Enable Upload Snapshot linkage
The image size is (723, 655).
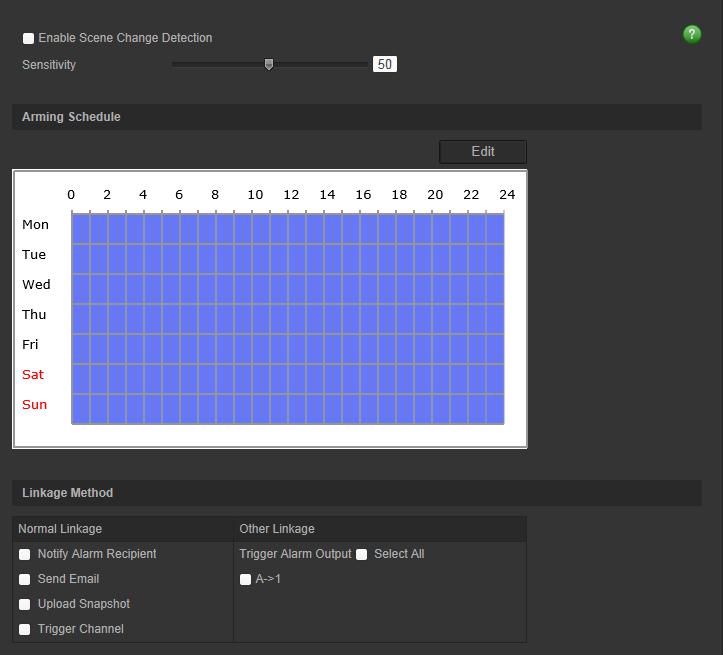24,604
